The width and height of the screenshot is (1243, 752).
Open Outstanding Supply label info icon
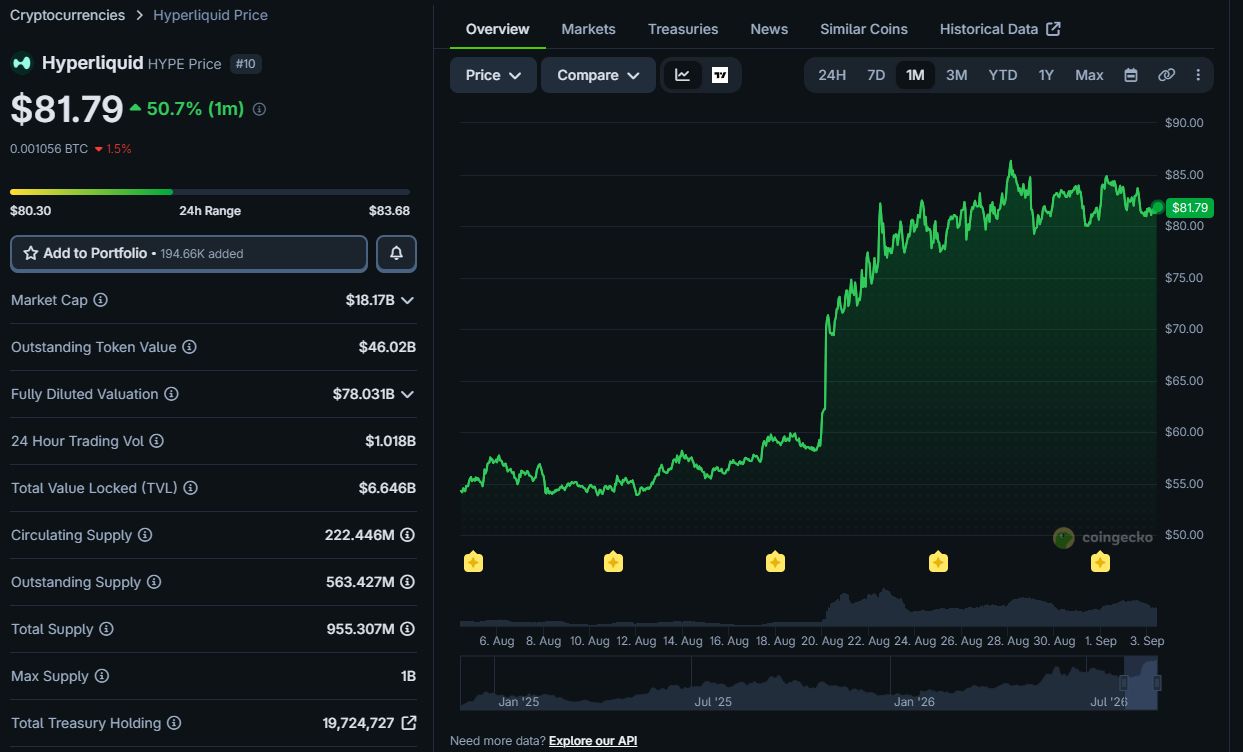click(153, 582)
